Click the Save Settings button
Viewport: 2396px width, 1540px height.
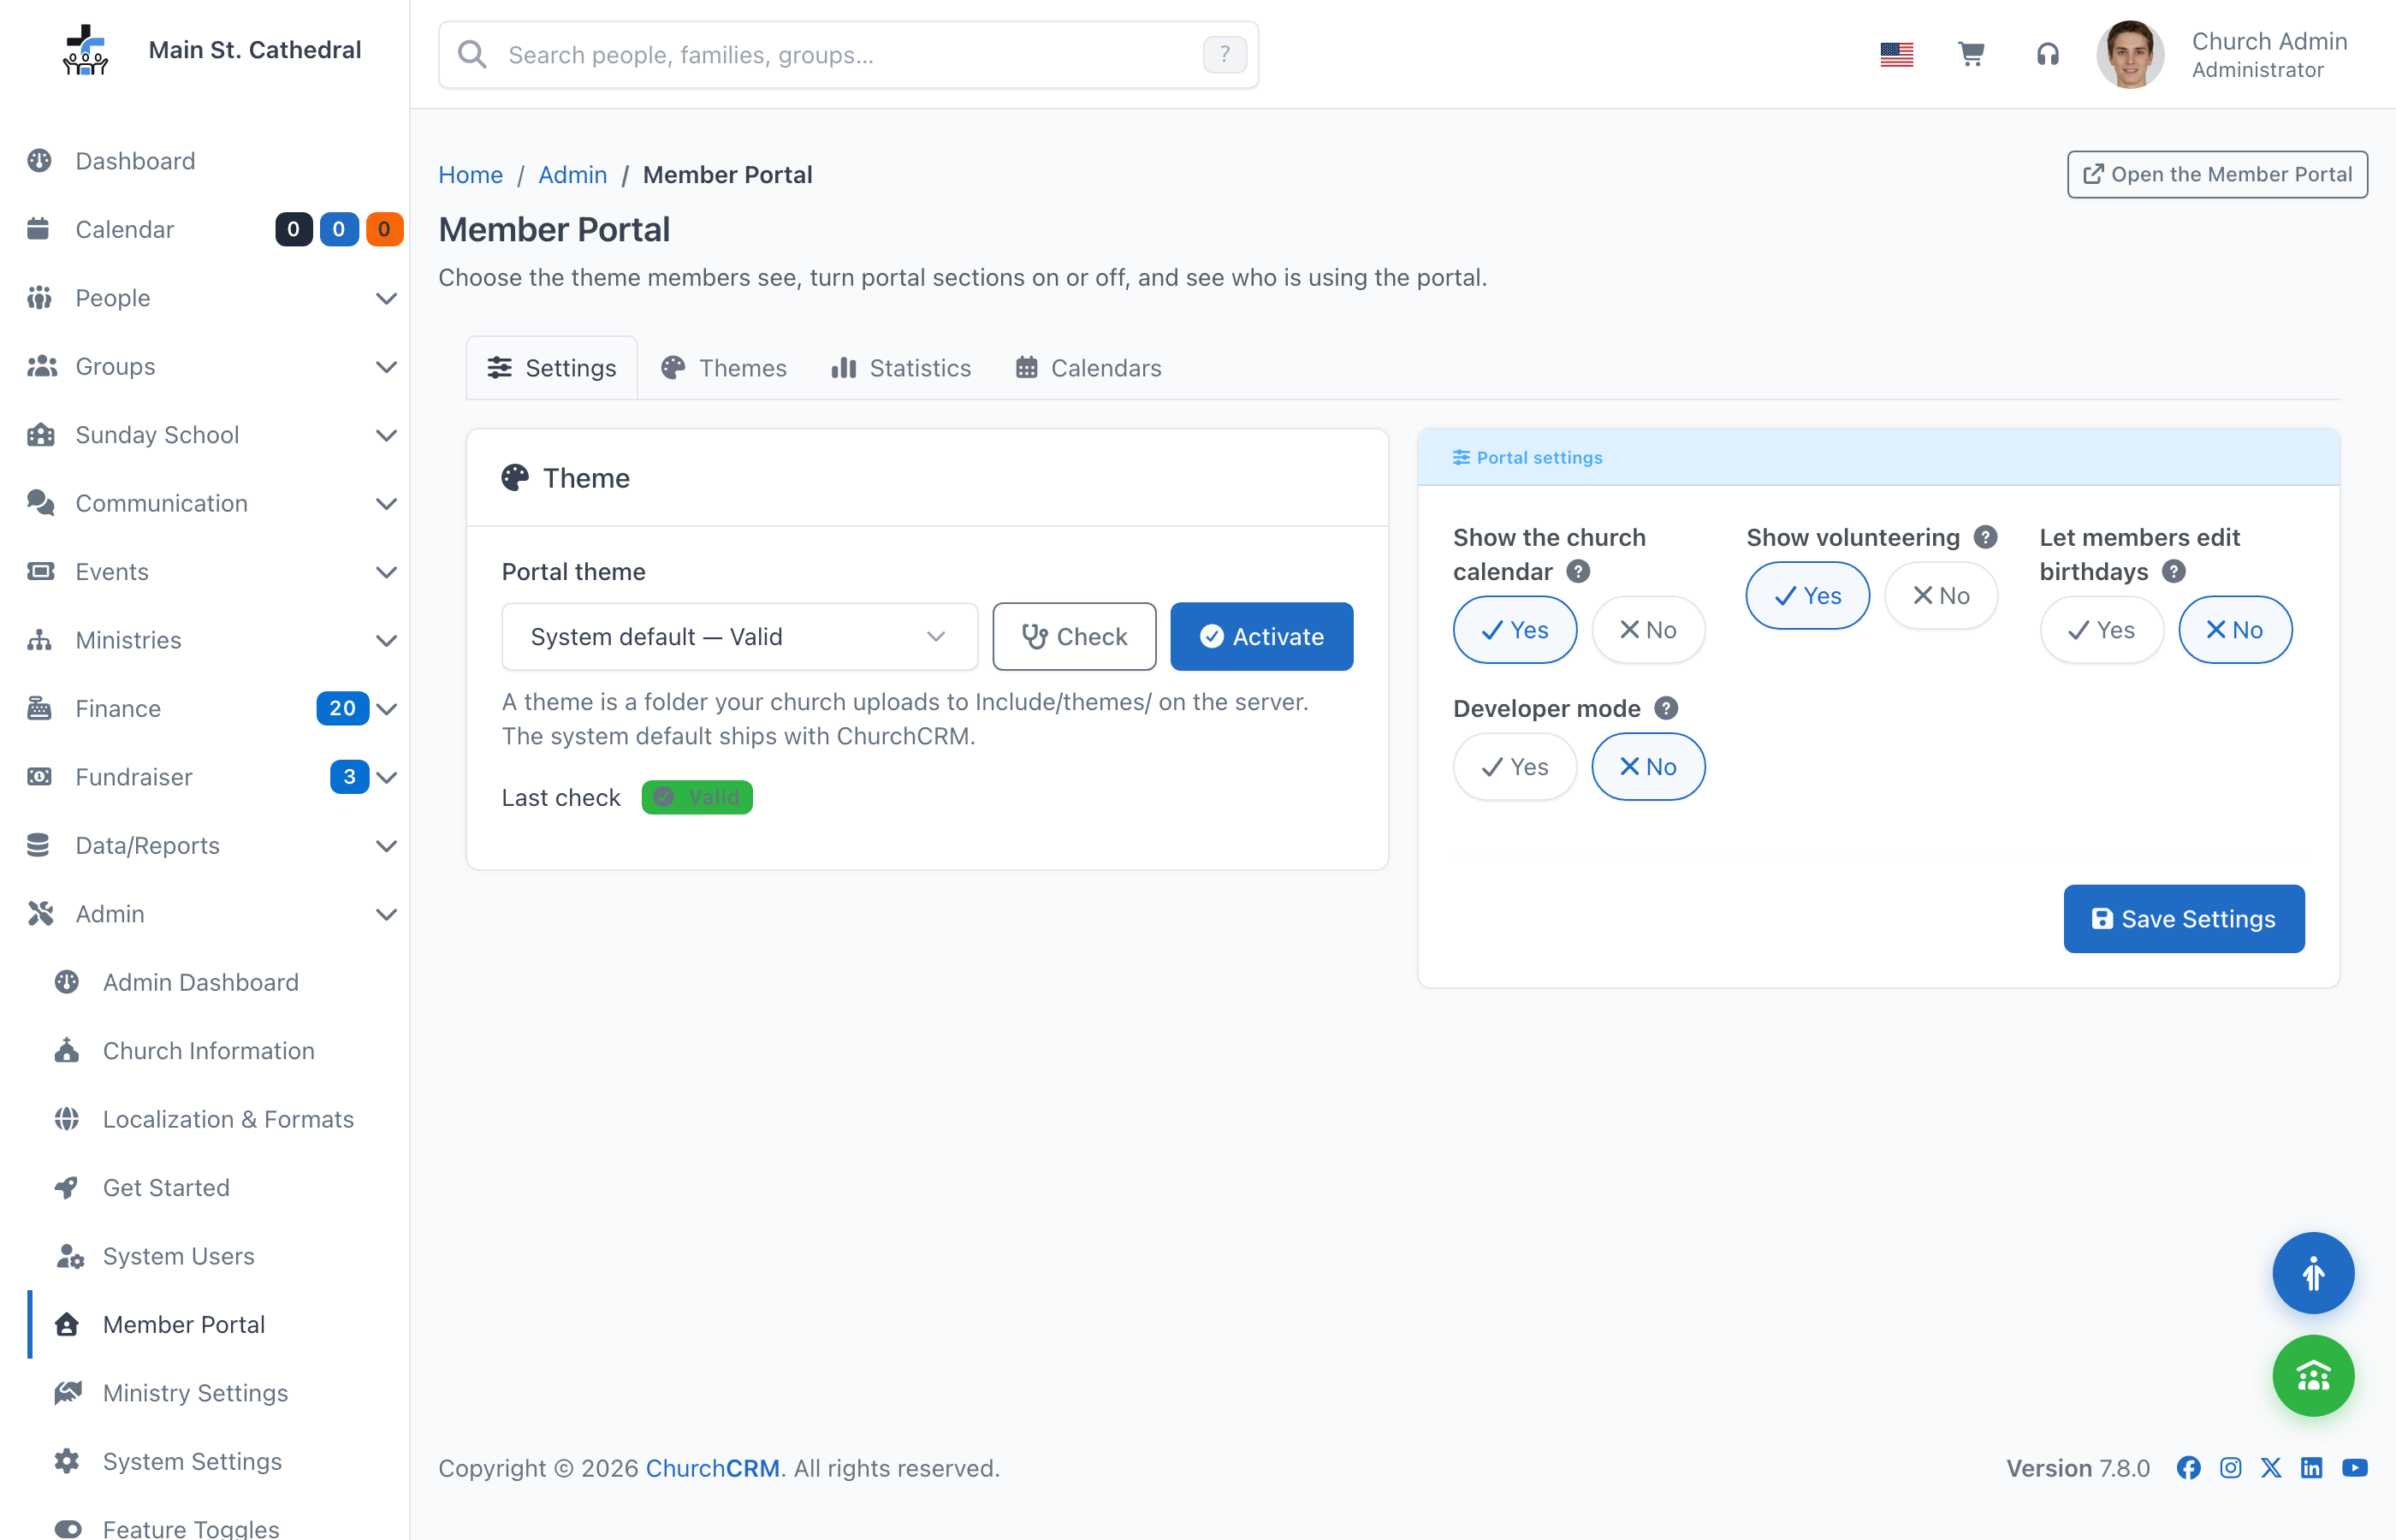click(2183, 919)
